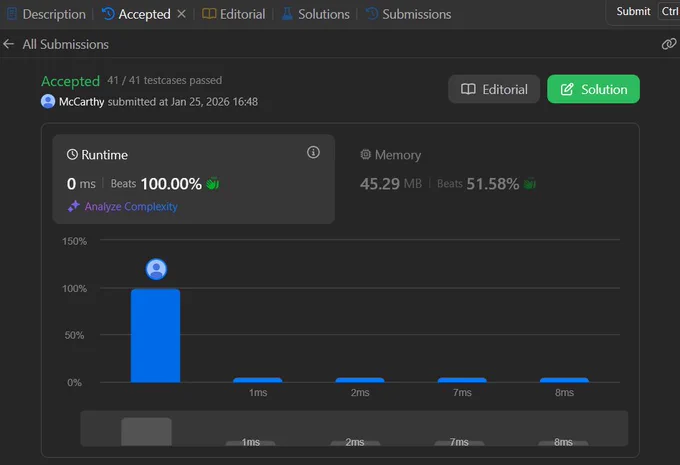Click the clapping hands icon beside 51.58%
Screen dimensions: 680x465
click(x=530, y=184)
